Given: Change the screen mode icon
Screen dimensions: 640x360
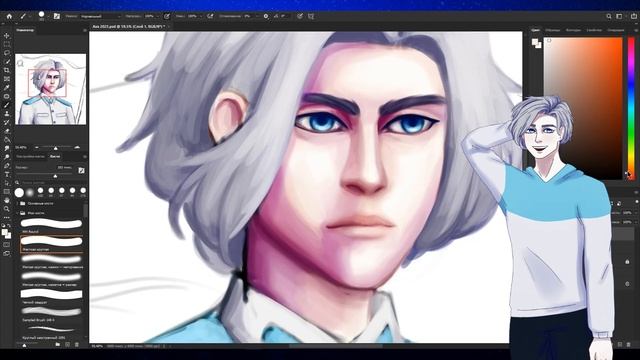Looking at the screenshot, I should (x=7, y=253).
